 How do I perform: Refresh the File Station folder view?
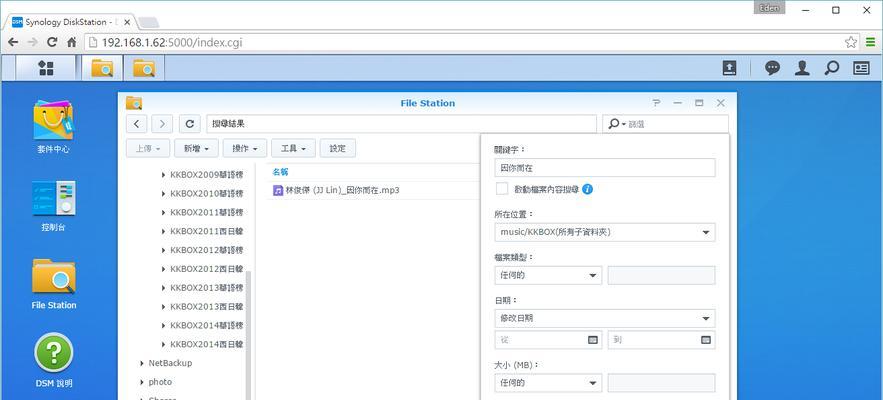pos(190,124)
